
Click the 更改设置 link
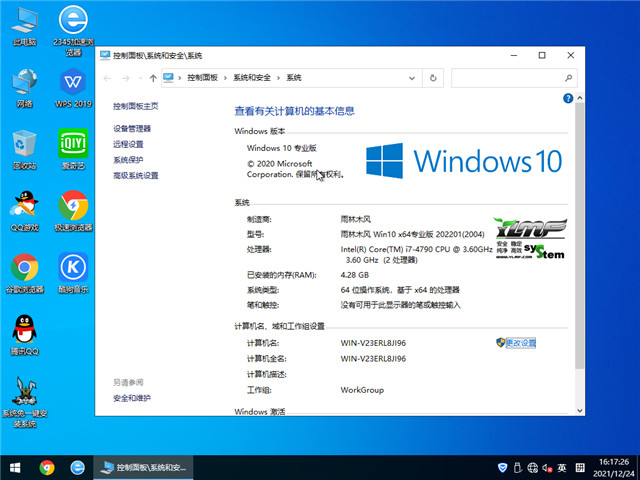pyautogui.click(x=521, y=343)
